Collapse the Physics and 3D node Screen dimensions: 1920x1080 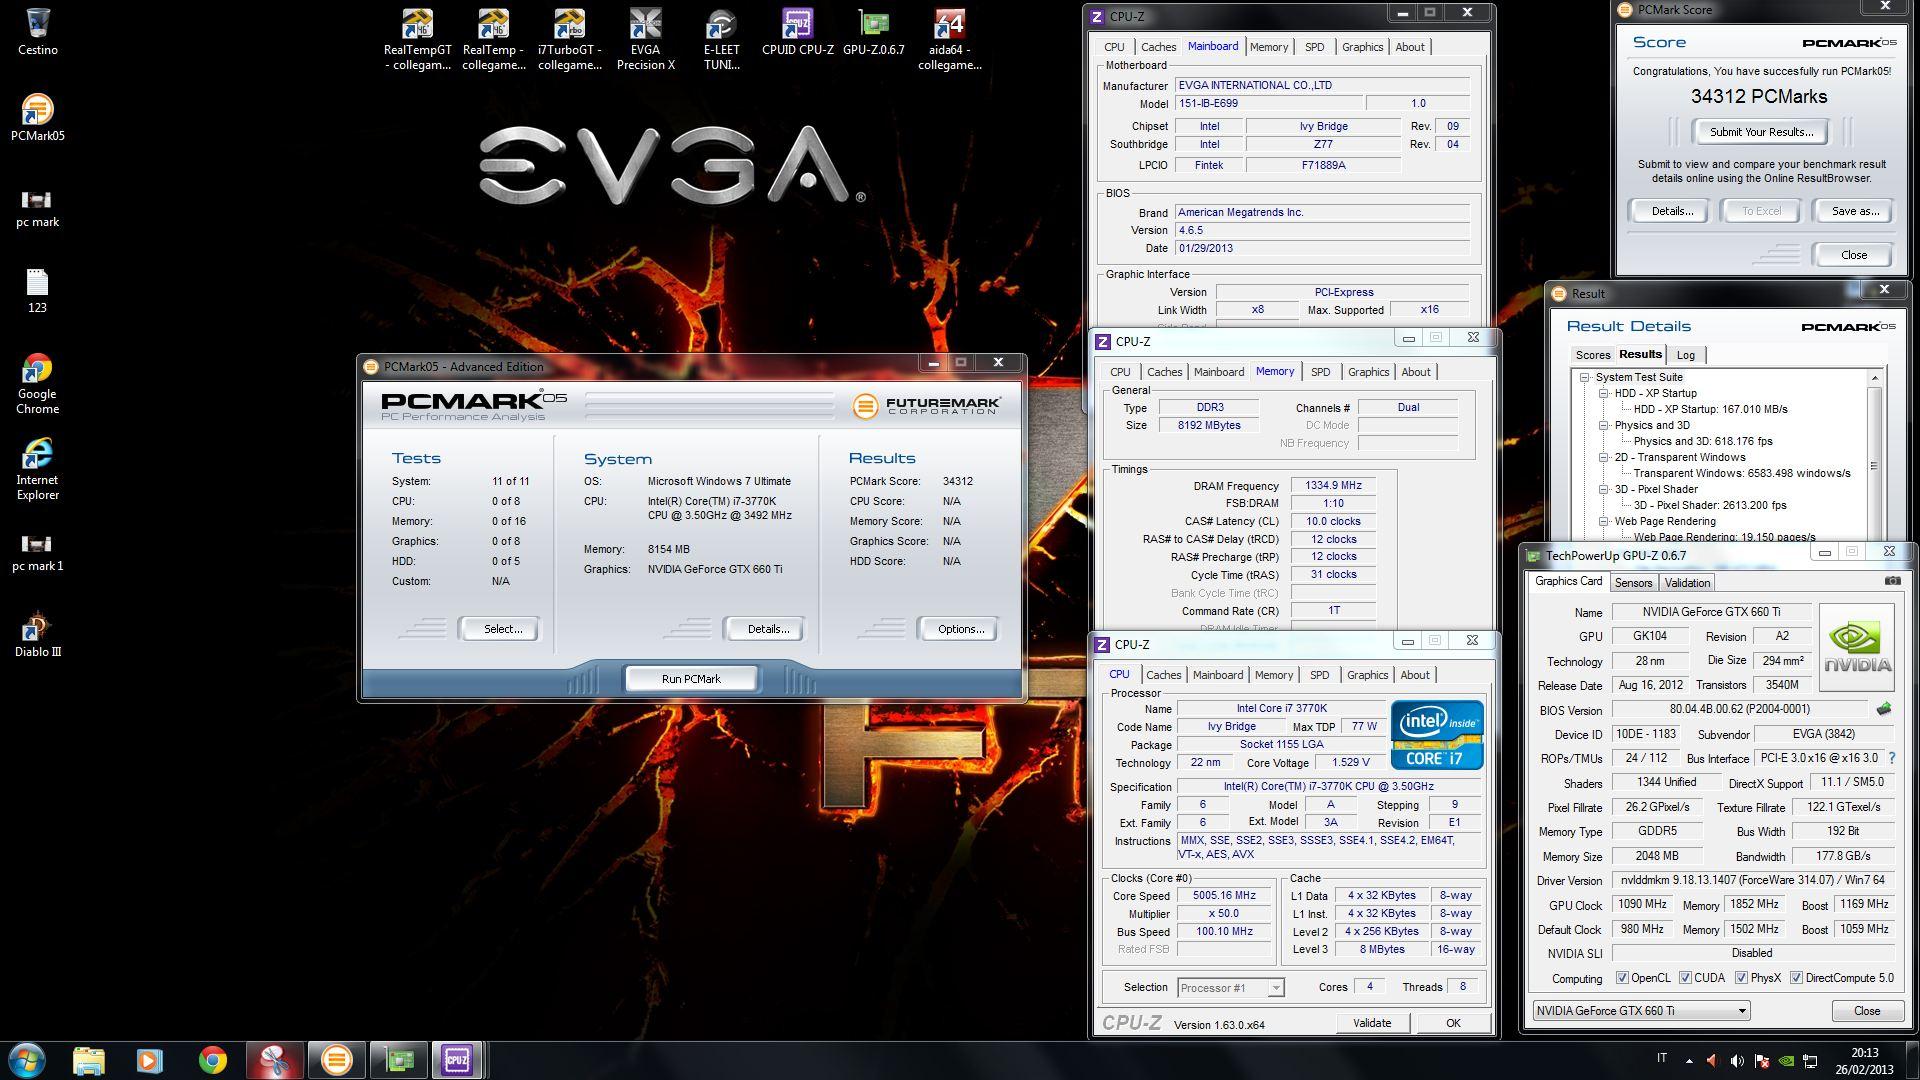(x=1604, y=425)
